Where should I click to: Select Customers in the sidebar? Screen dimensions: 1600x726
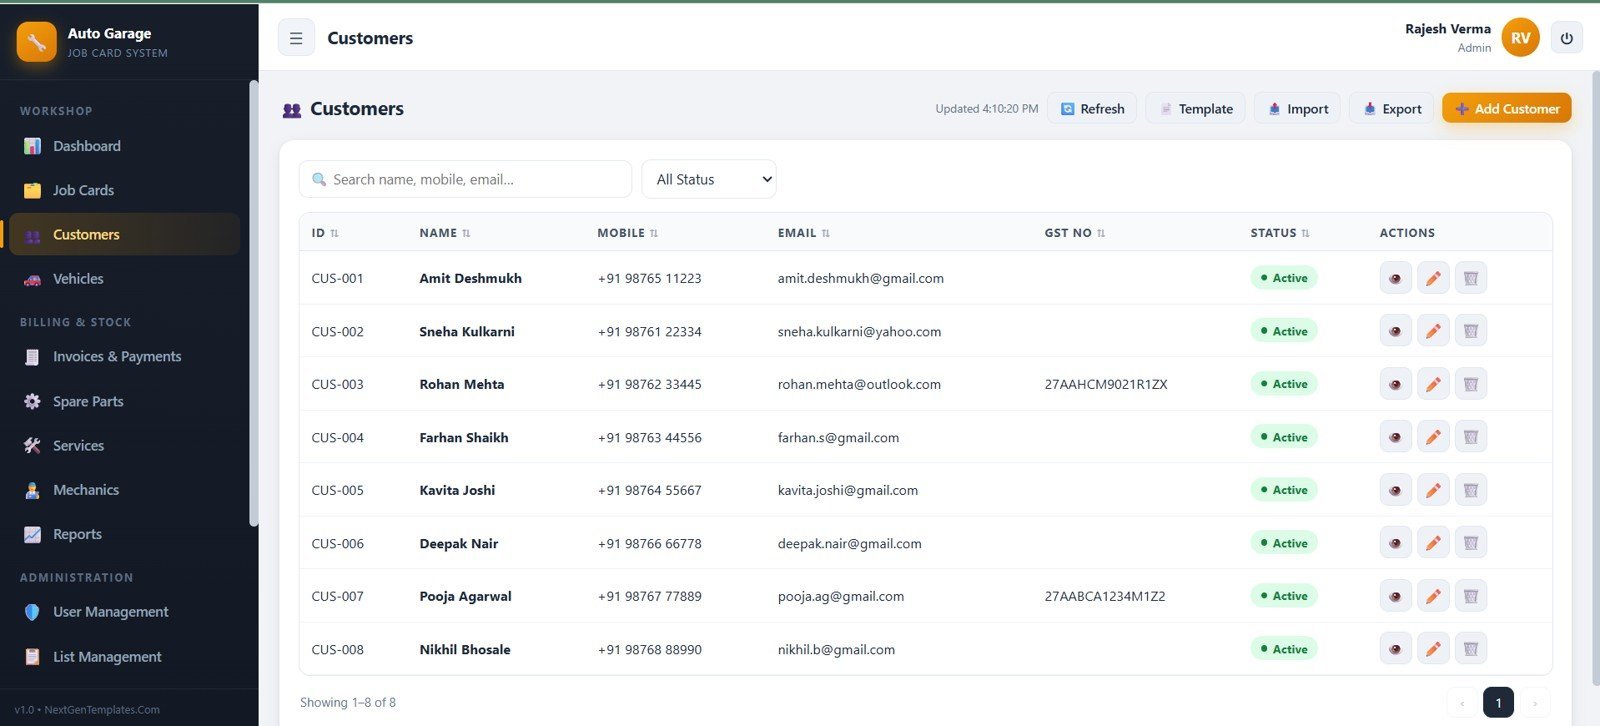pyautogui.click(x=124, y=234)
